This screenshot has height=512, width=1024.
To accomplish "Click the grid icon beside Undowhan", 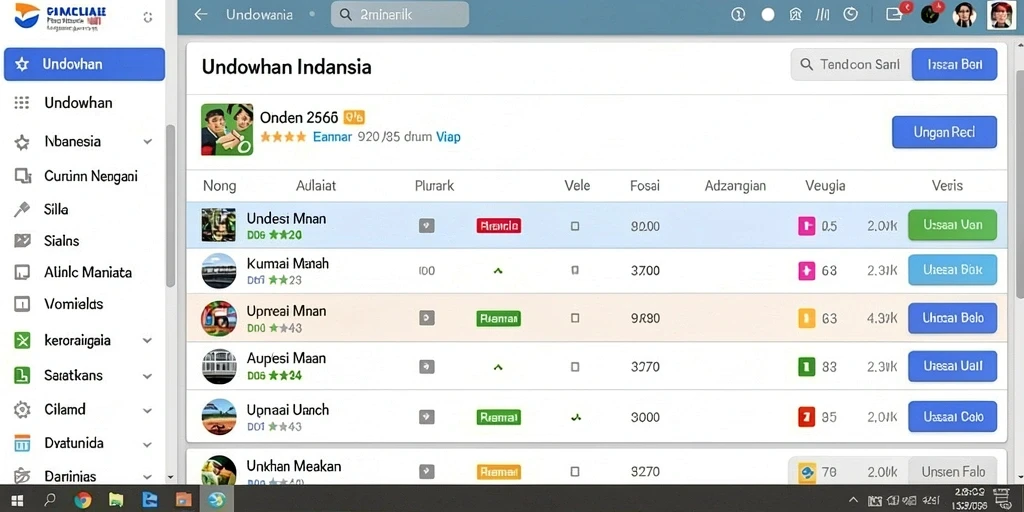I will point(22,103).
